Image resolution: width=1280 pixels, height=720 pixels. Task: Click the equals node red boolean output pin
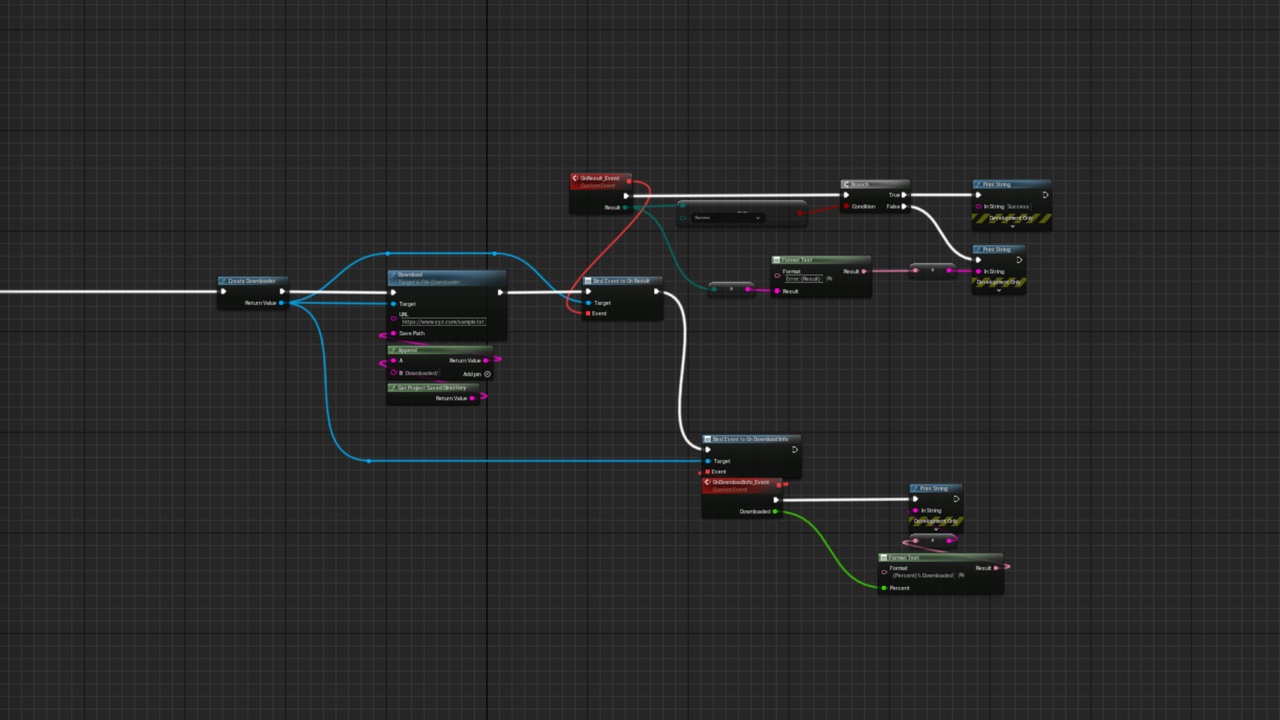click(x=800, y=212)
